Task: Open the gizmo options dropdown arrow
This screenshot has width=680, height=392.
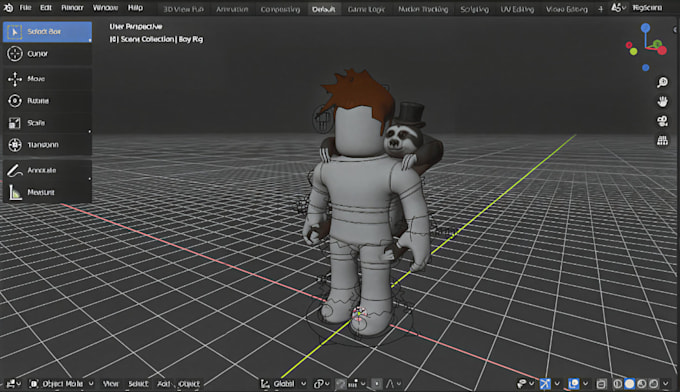Action: coord(557,384)
